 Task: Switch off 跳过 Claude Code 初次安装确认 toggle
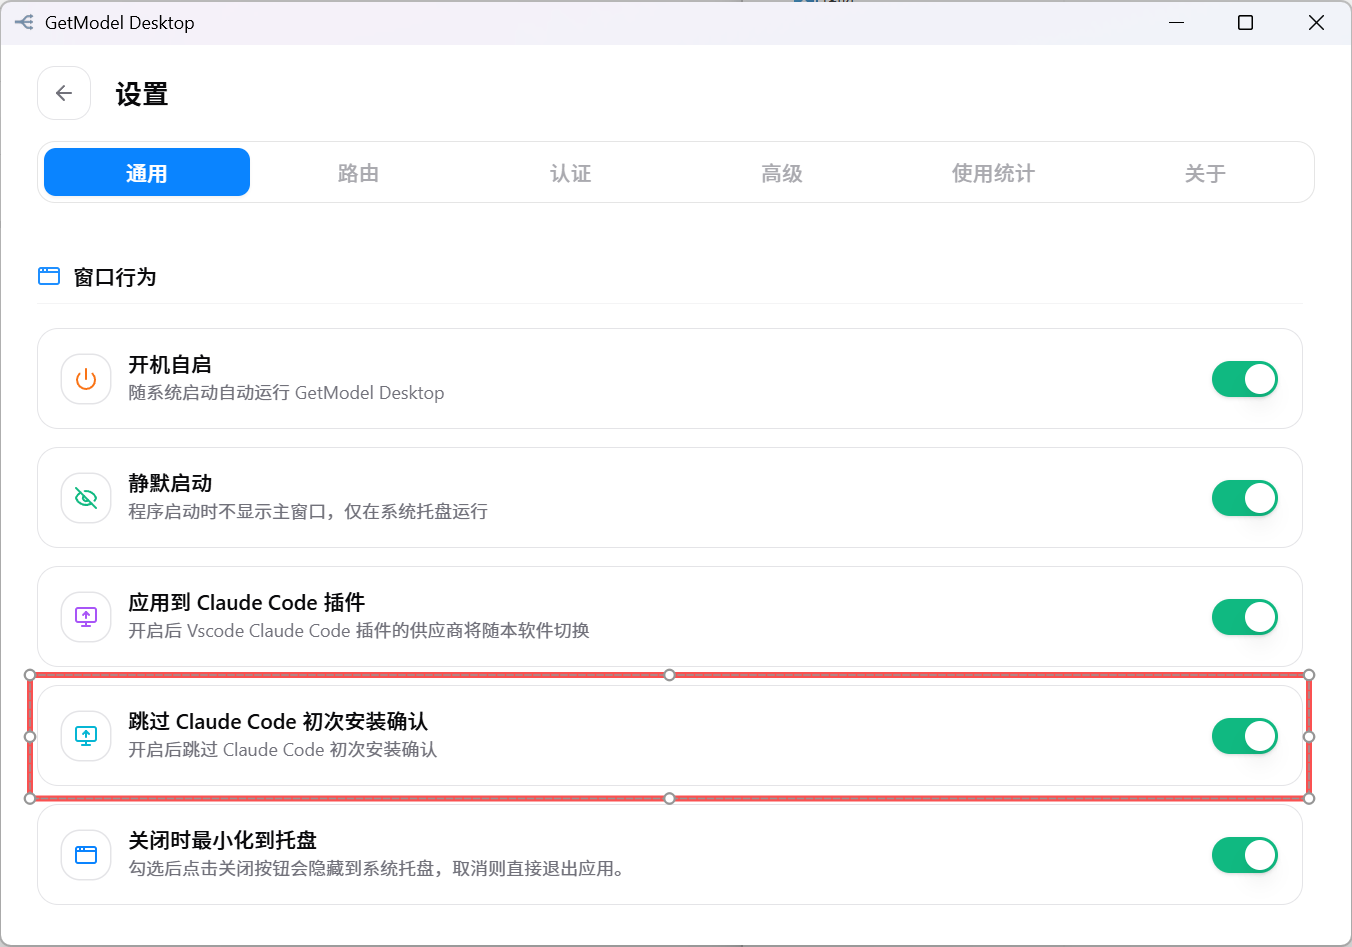coord(1245,736)
